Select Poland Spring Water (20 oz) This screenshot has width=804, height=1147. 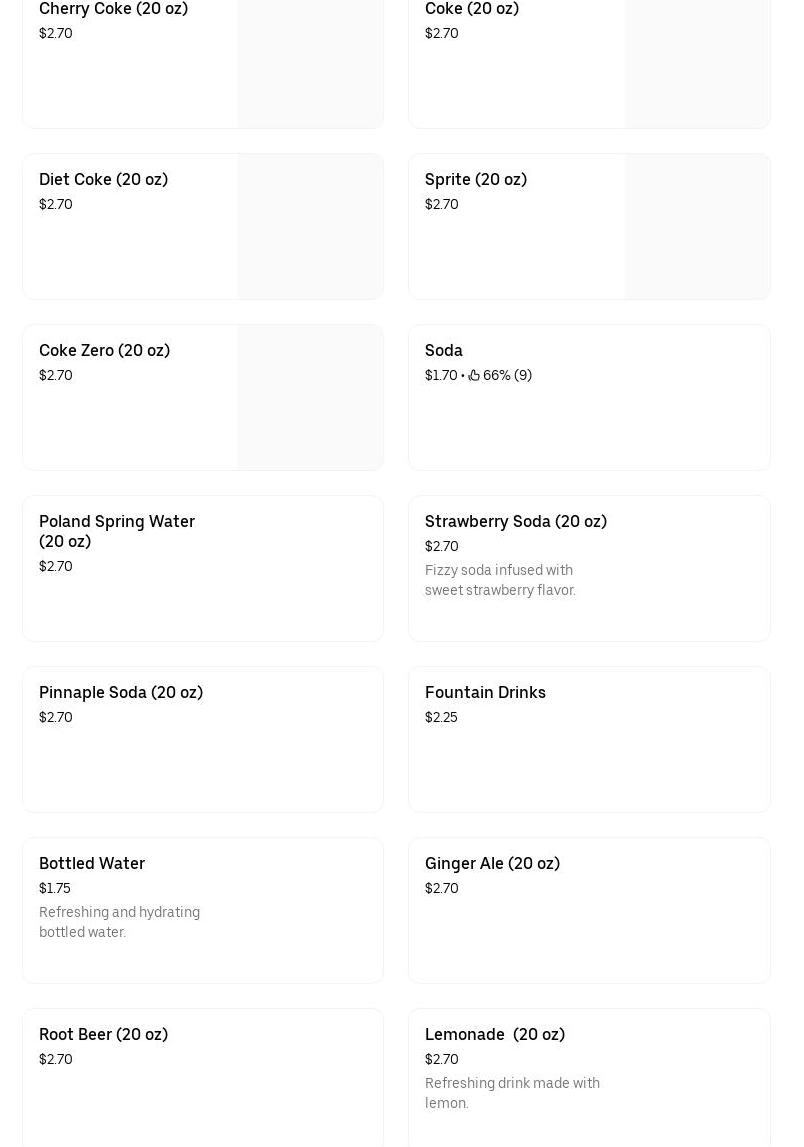pos(117,531)
